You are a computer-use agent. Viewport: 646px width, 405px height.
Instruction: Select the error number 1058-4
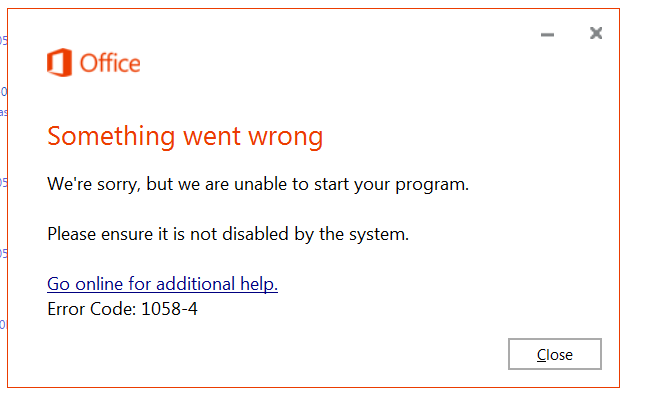pos(169,309)
